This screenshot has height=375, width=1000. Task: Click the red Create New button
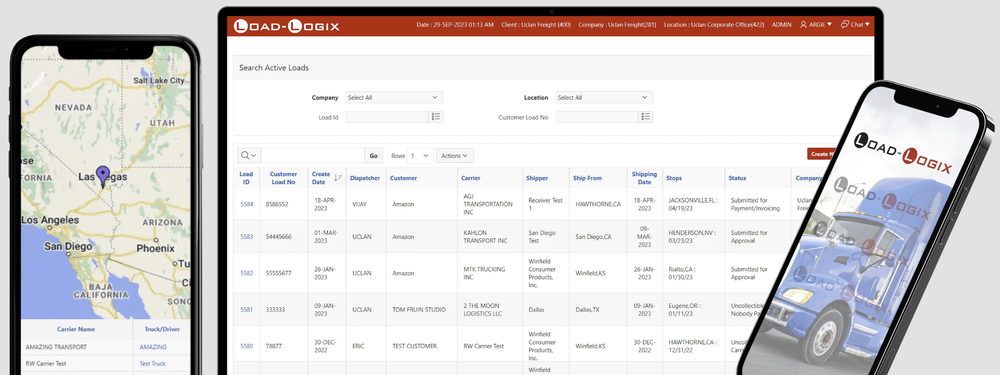click(822, 154)
